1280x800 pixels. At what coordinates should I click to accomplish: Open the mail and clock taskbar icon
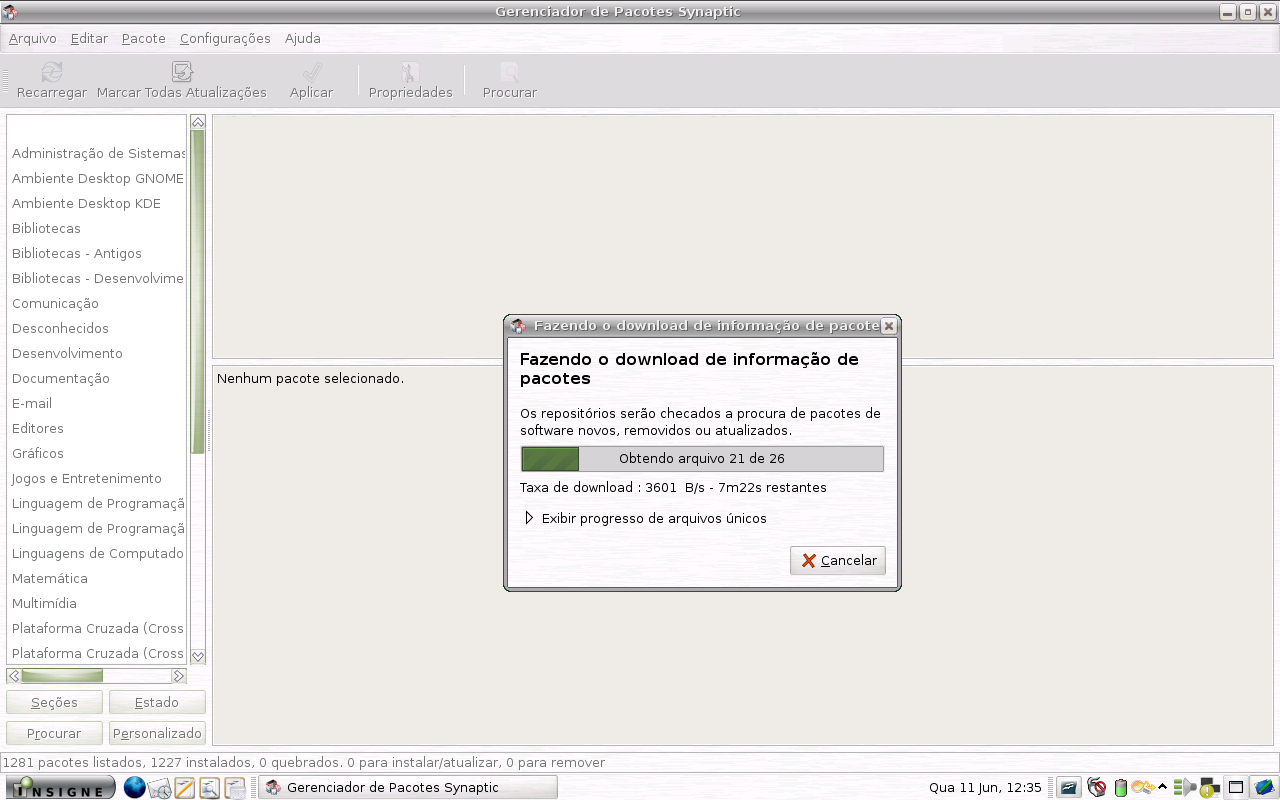click(x=159, y=788)
